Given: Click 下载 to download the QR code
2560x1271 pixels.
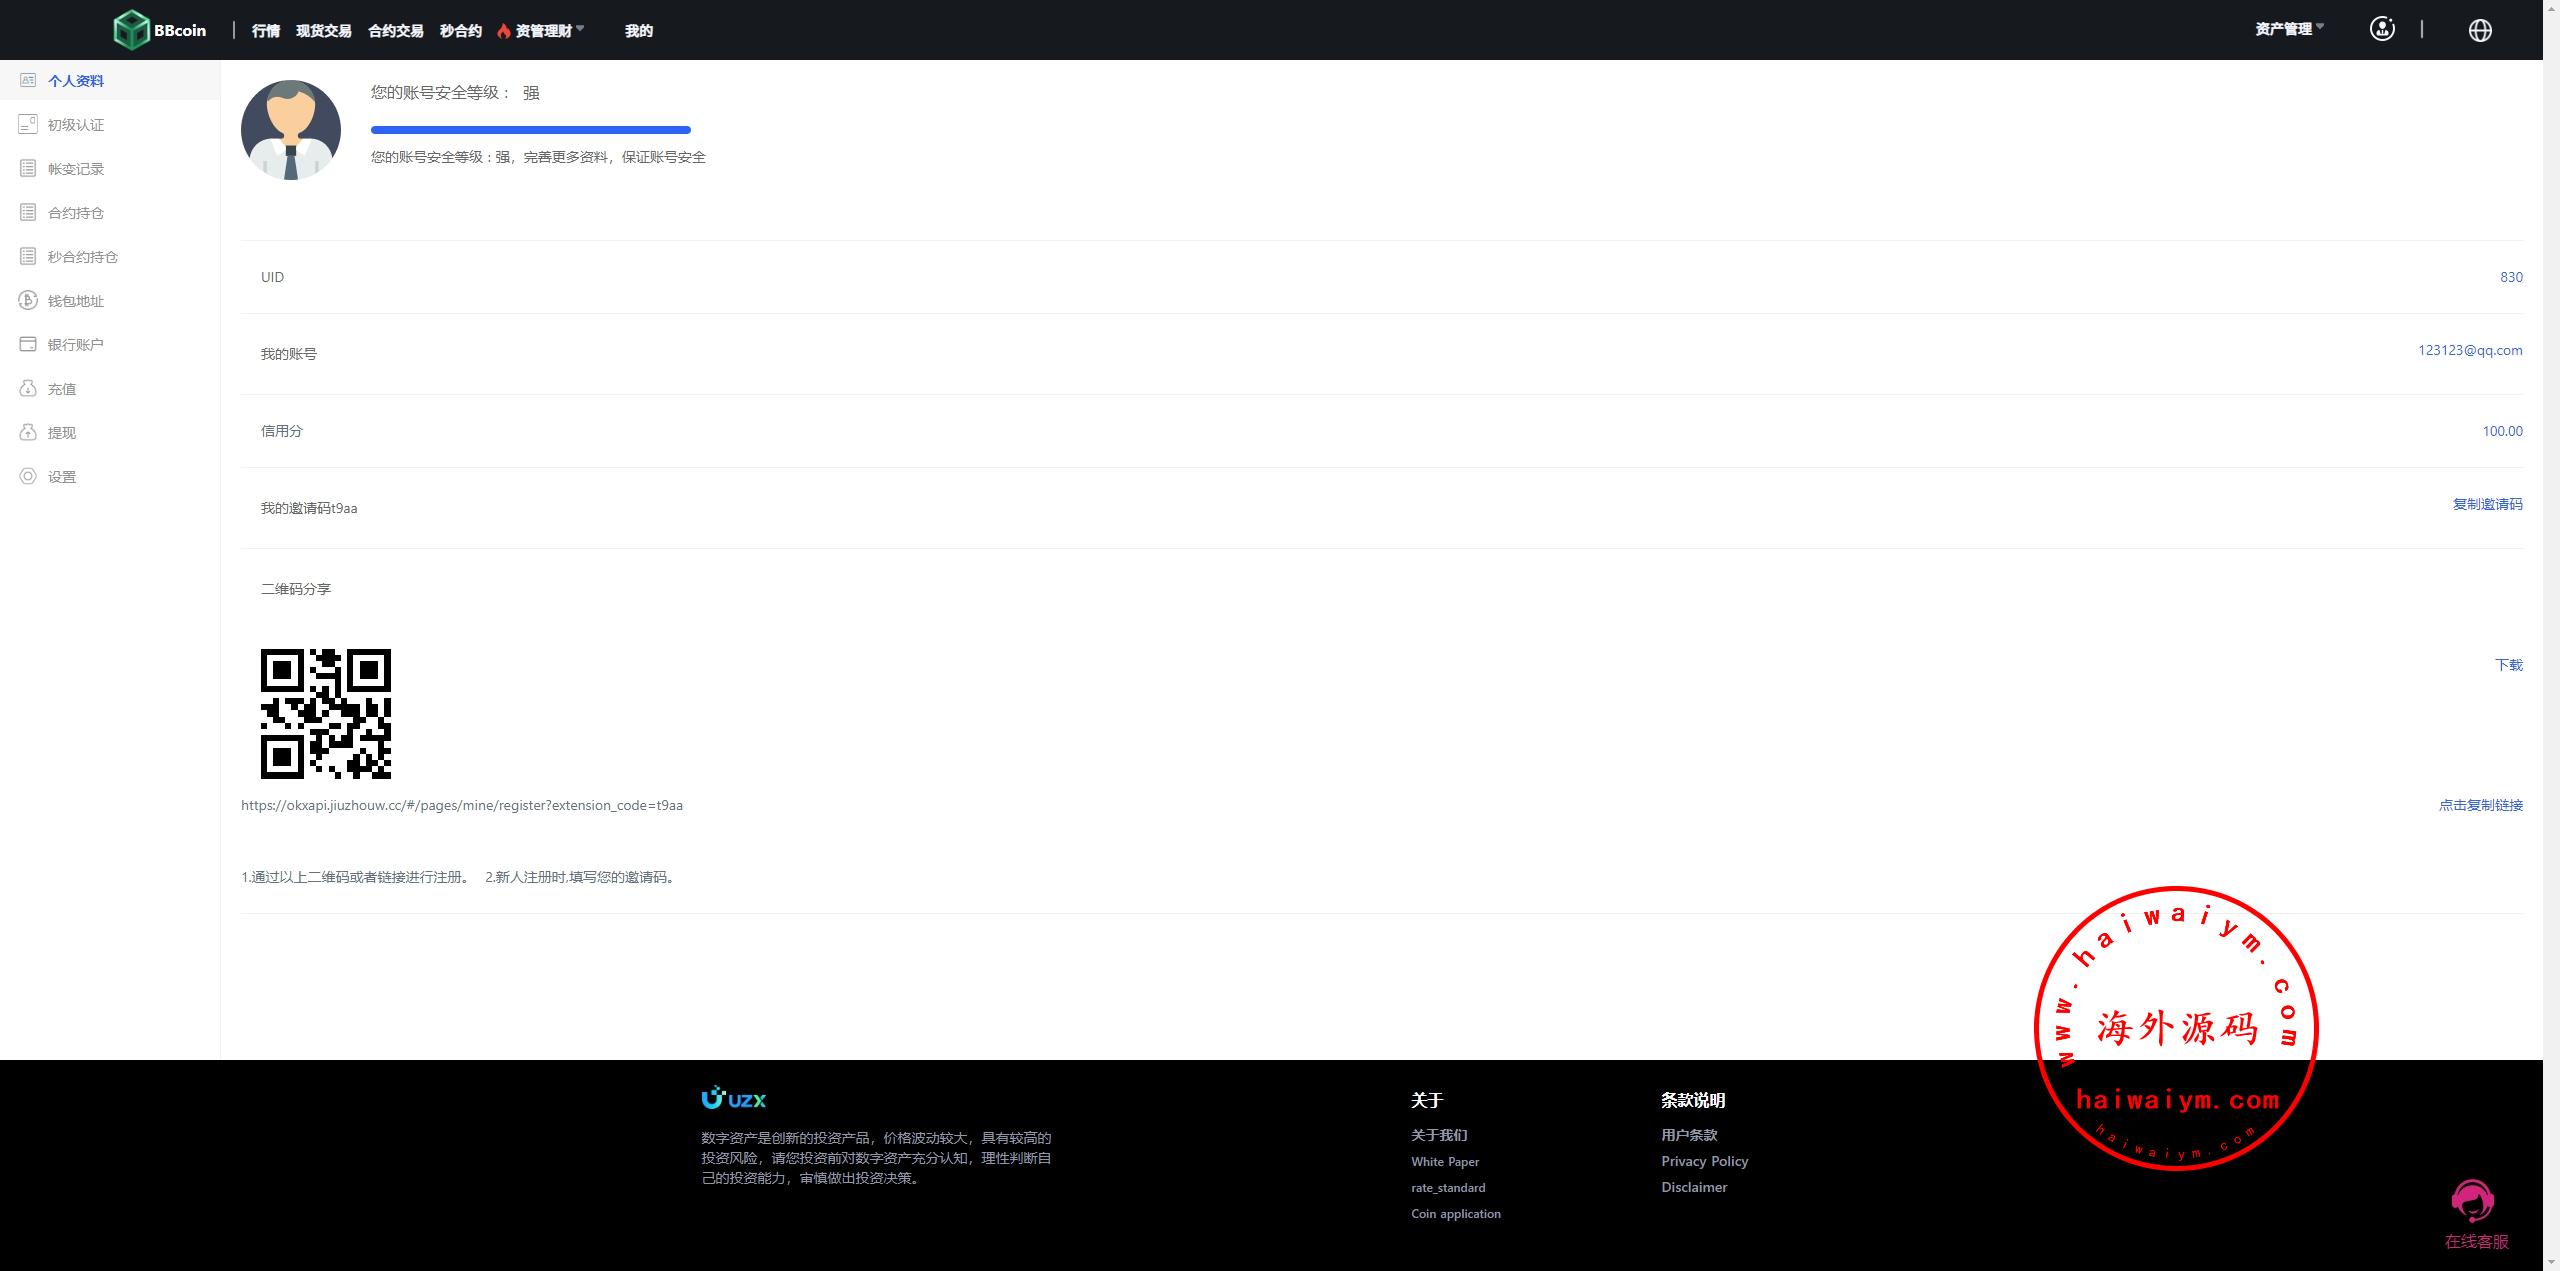Looking at the screenshot, I should click(x=2508, y=665).
